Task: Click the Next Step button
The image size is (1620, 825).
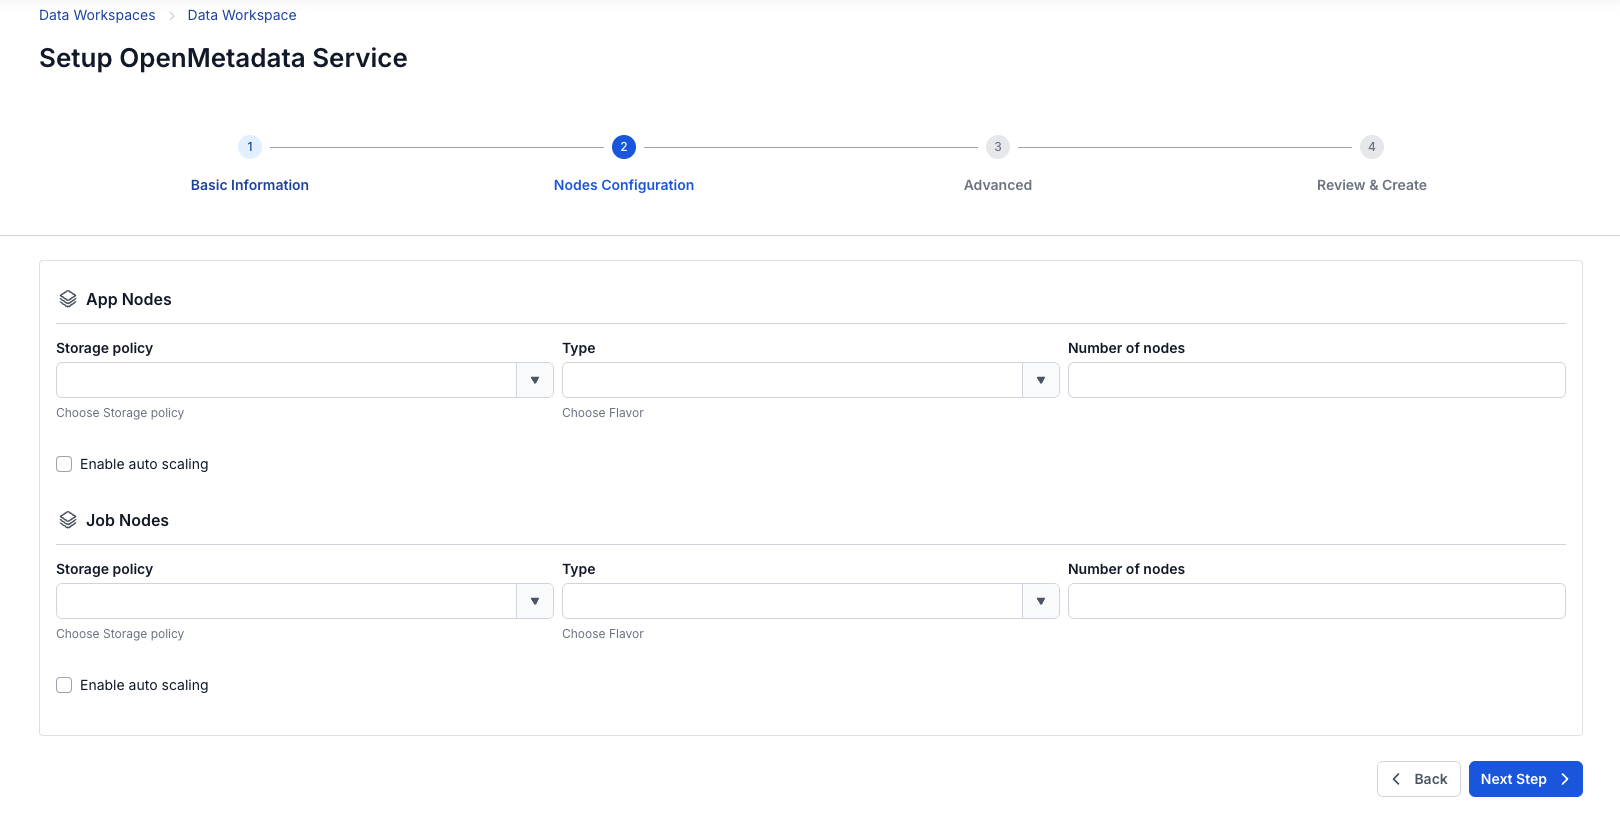Action: click(1525, 779)
